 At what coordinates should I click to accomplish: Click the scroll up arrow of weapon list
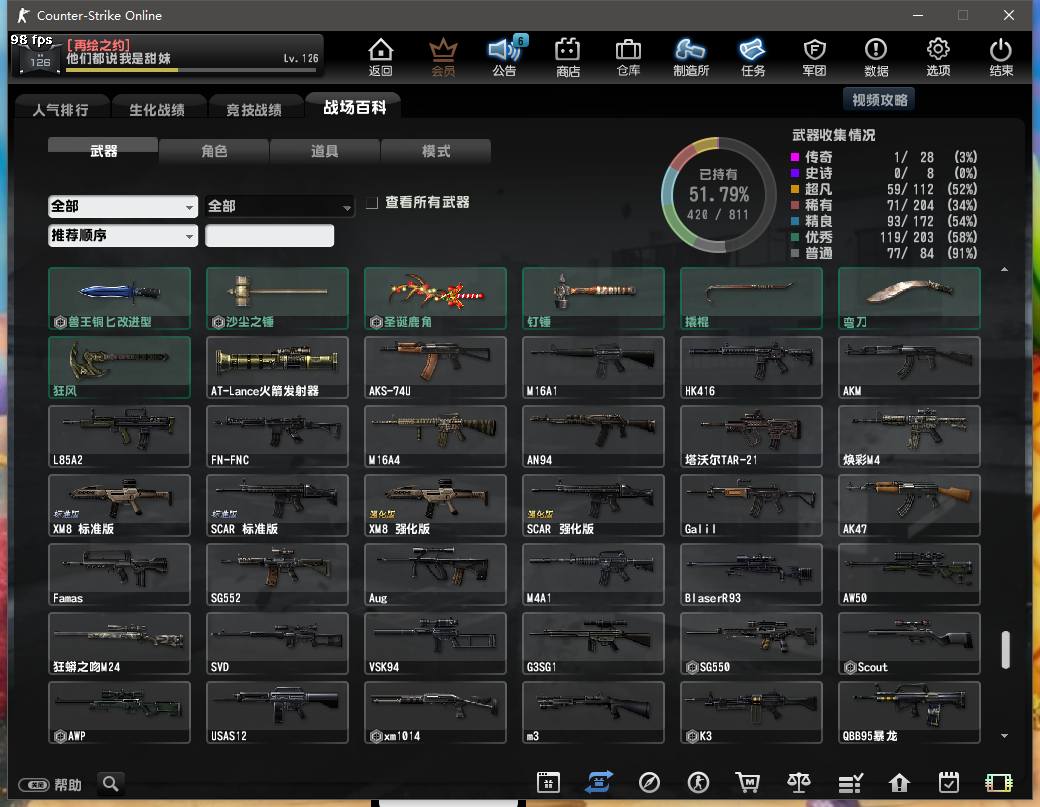tap(1005, 269)
